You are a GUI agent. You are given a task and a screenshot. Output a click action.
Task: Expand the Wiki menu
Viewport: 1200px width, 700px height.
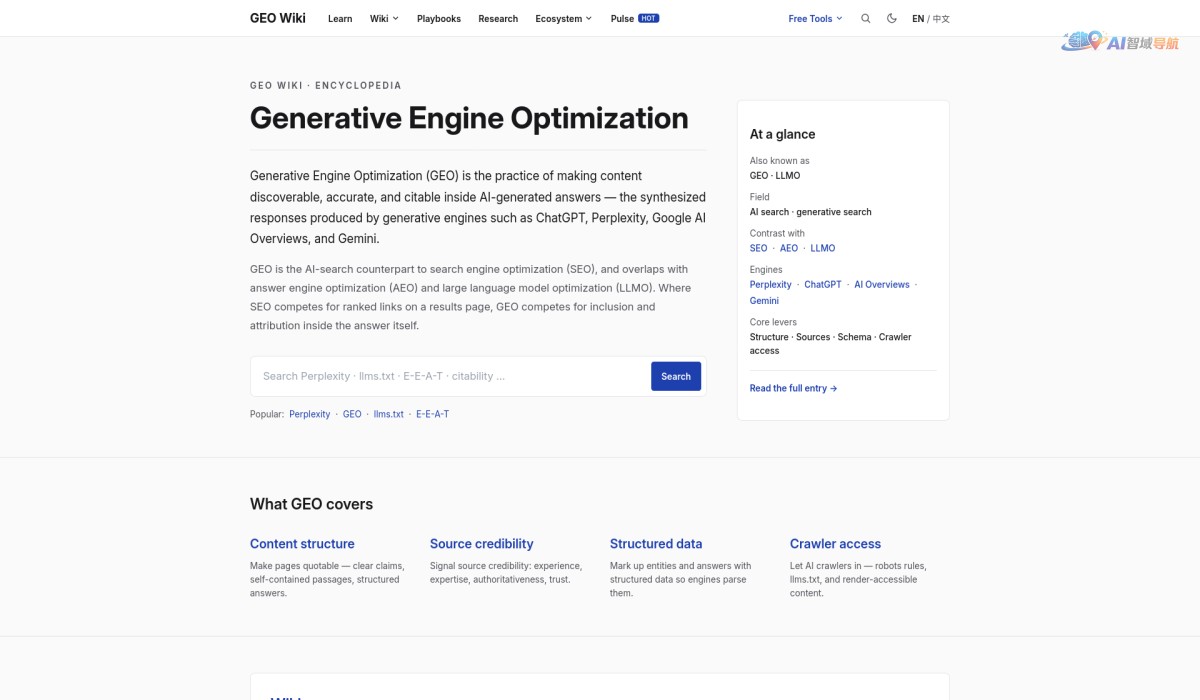tap(384, 19)
